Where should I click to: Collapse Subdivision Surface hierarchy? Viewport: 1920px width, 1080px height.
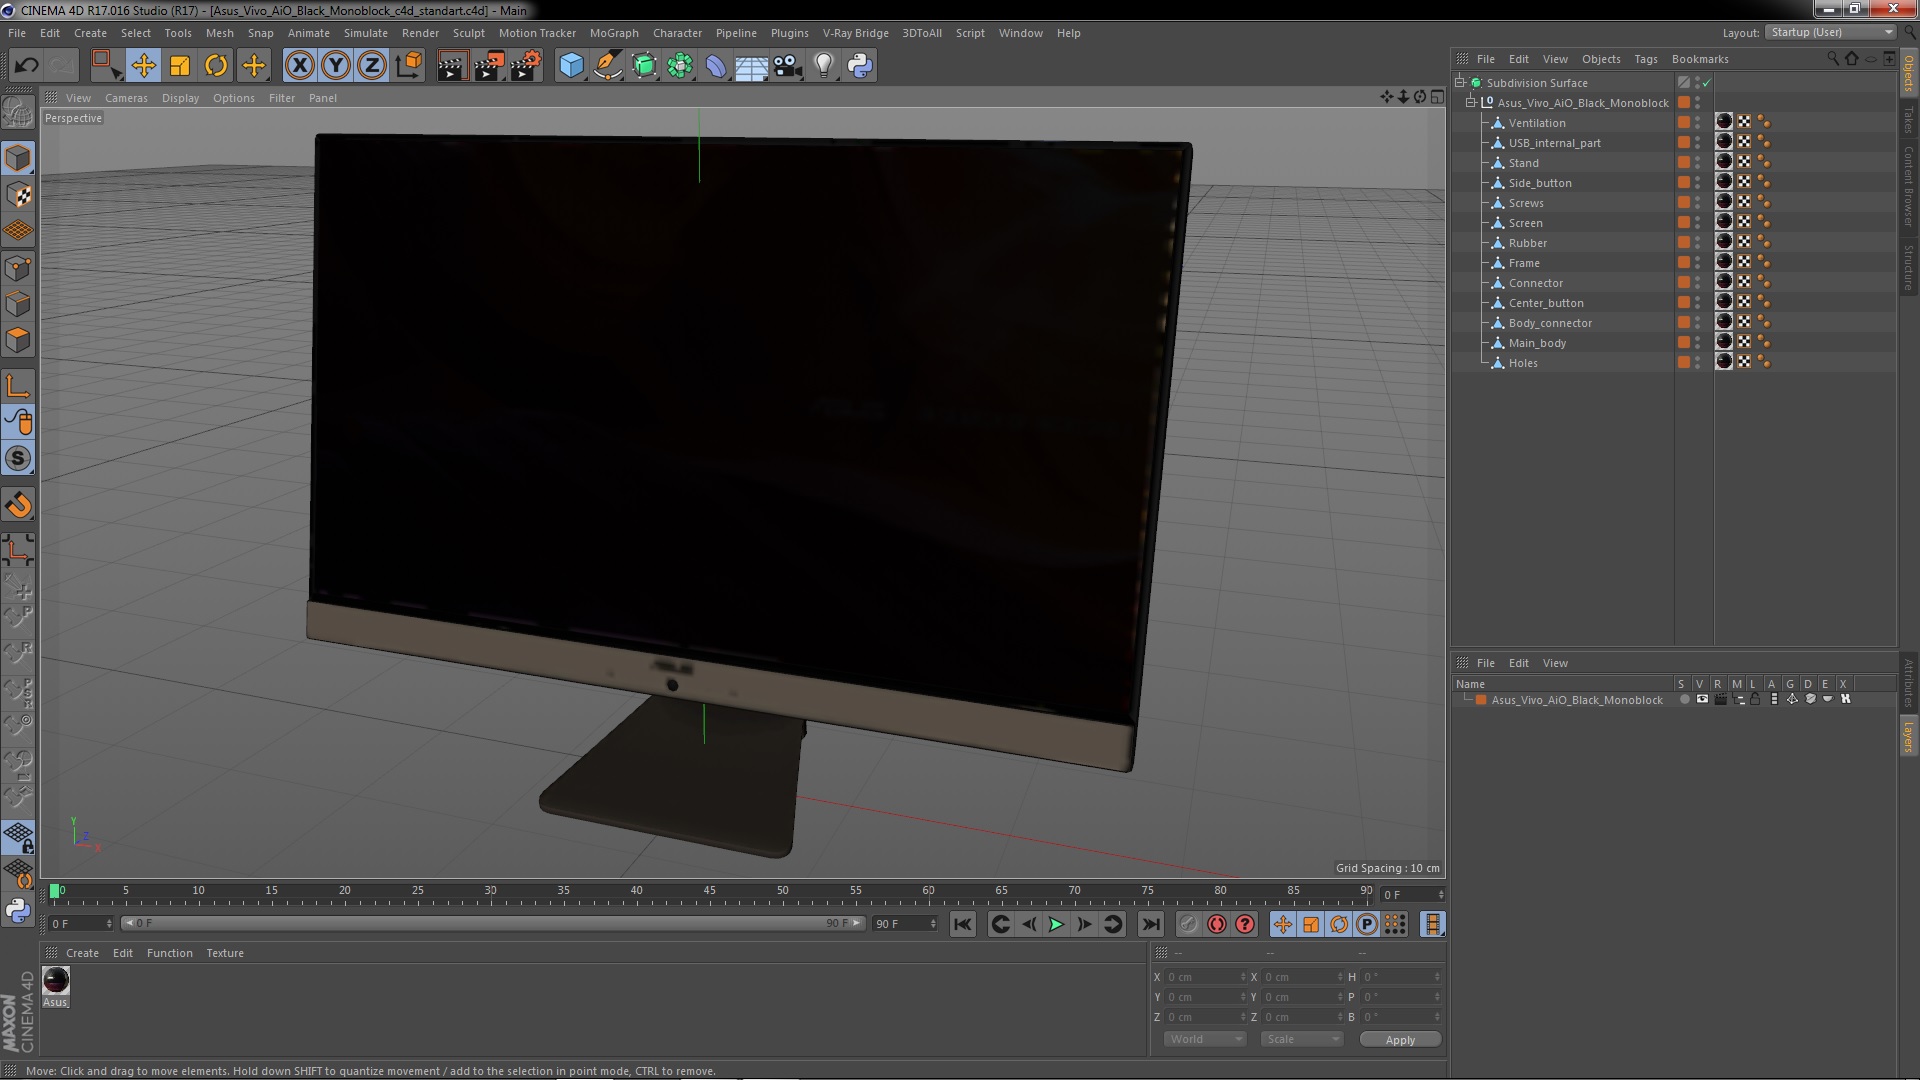(x=1460, y=83)
